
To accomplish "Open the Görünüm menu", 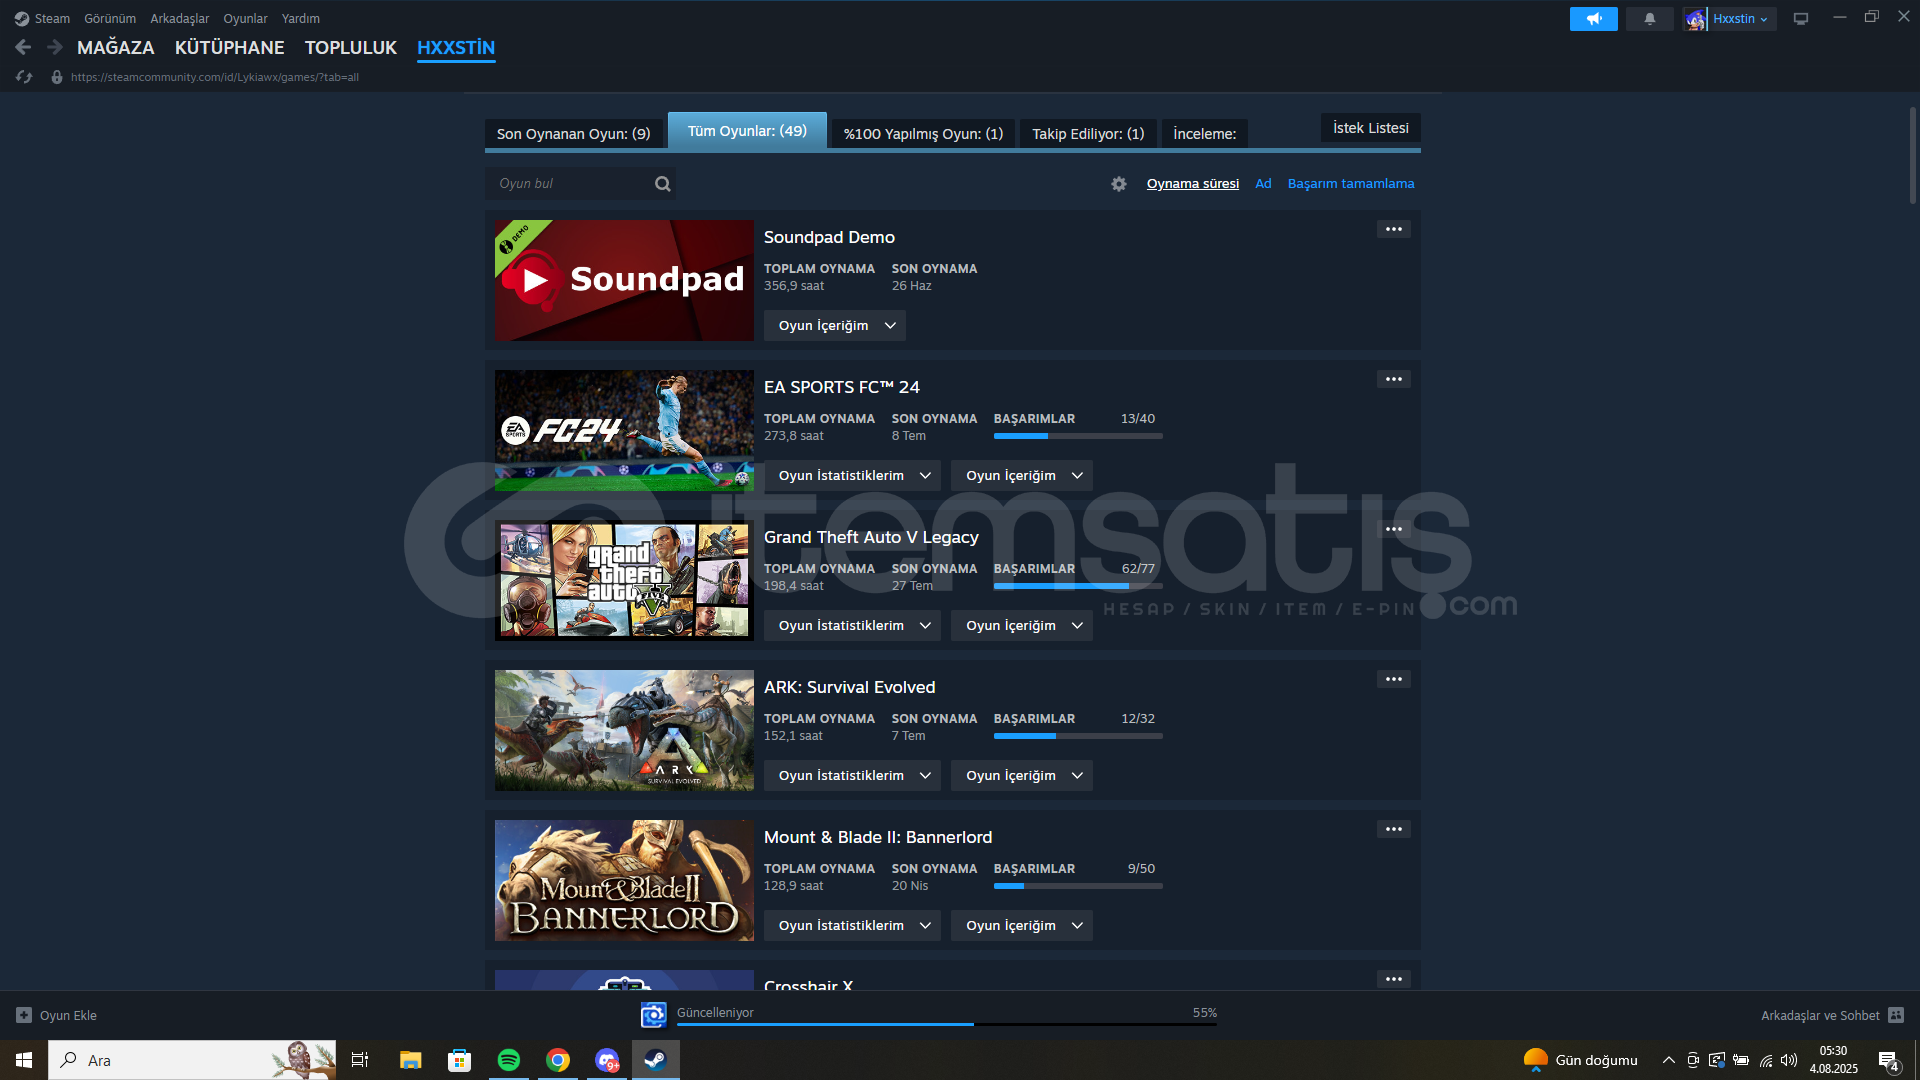I will [x=110, y=19].
